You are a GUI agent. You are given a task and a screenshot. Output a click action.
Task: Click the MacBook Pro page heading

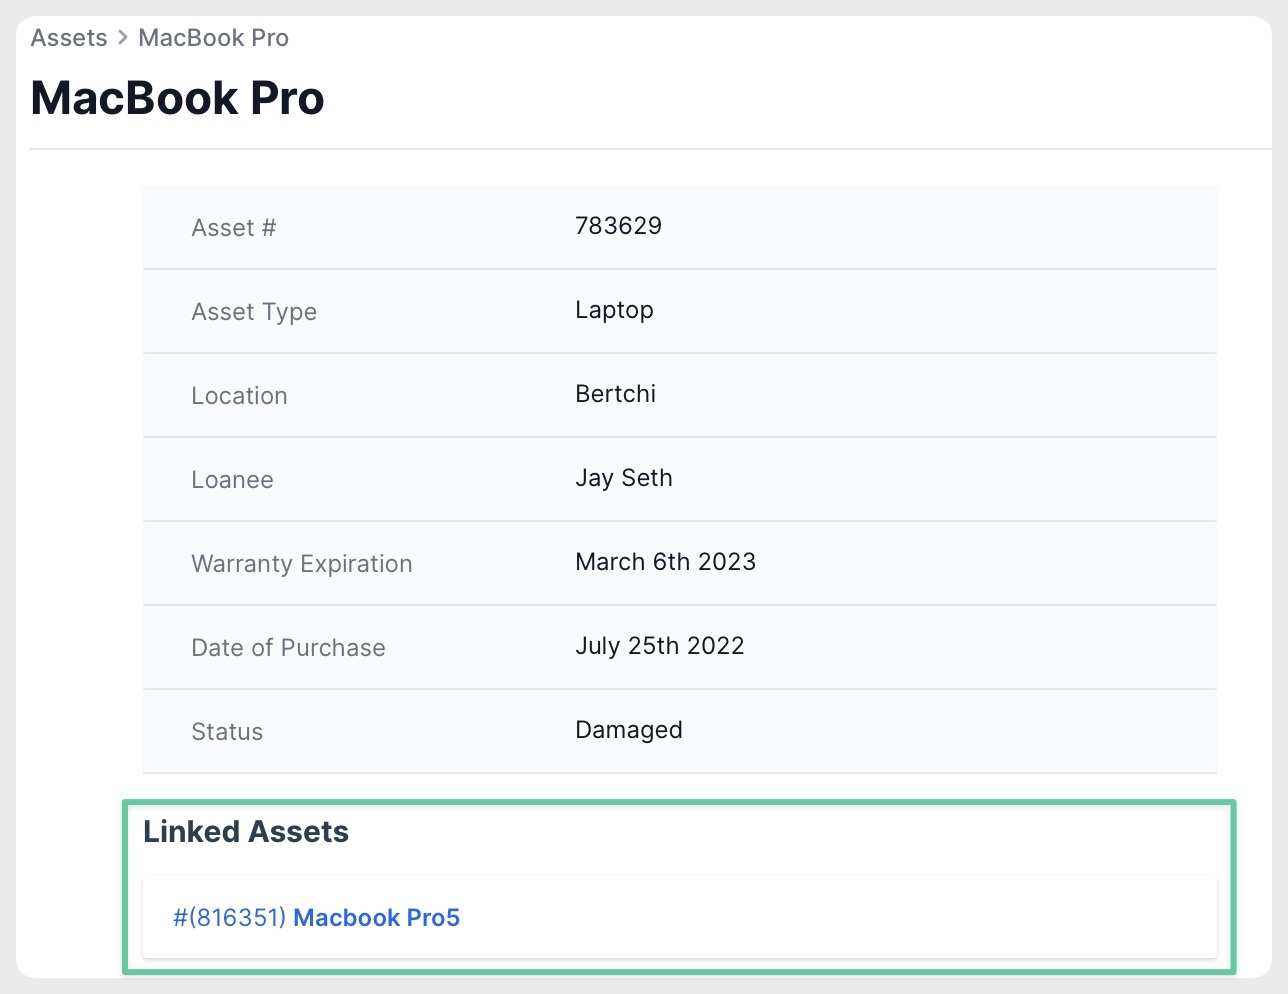pos(178,98)
